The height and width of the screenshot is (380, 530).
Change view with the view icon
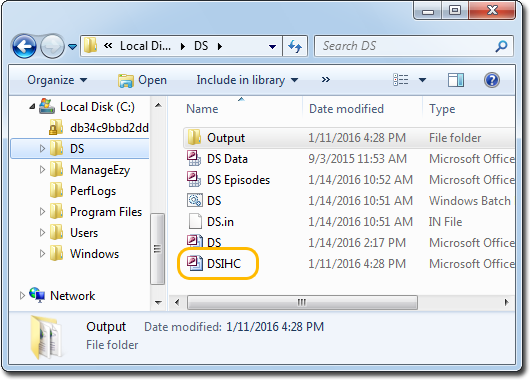(x=401, y=80)
